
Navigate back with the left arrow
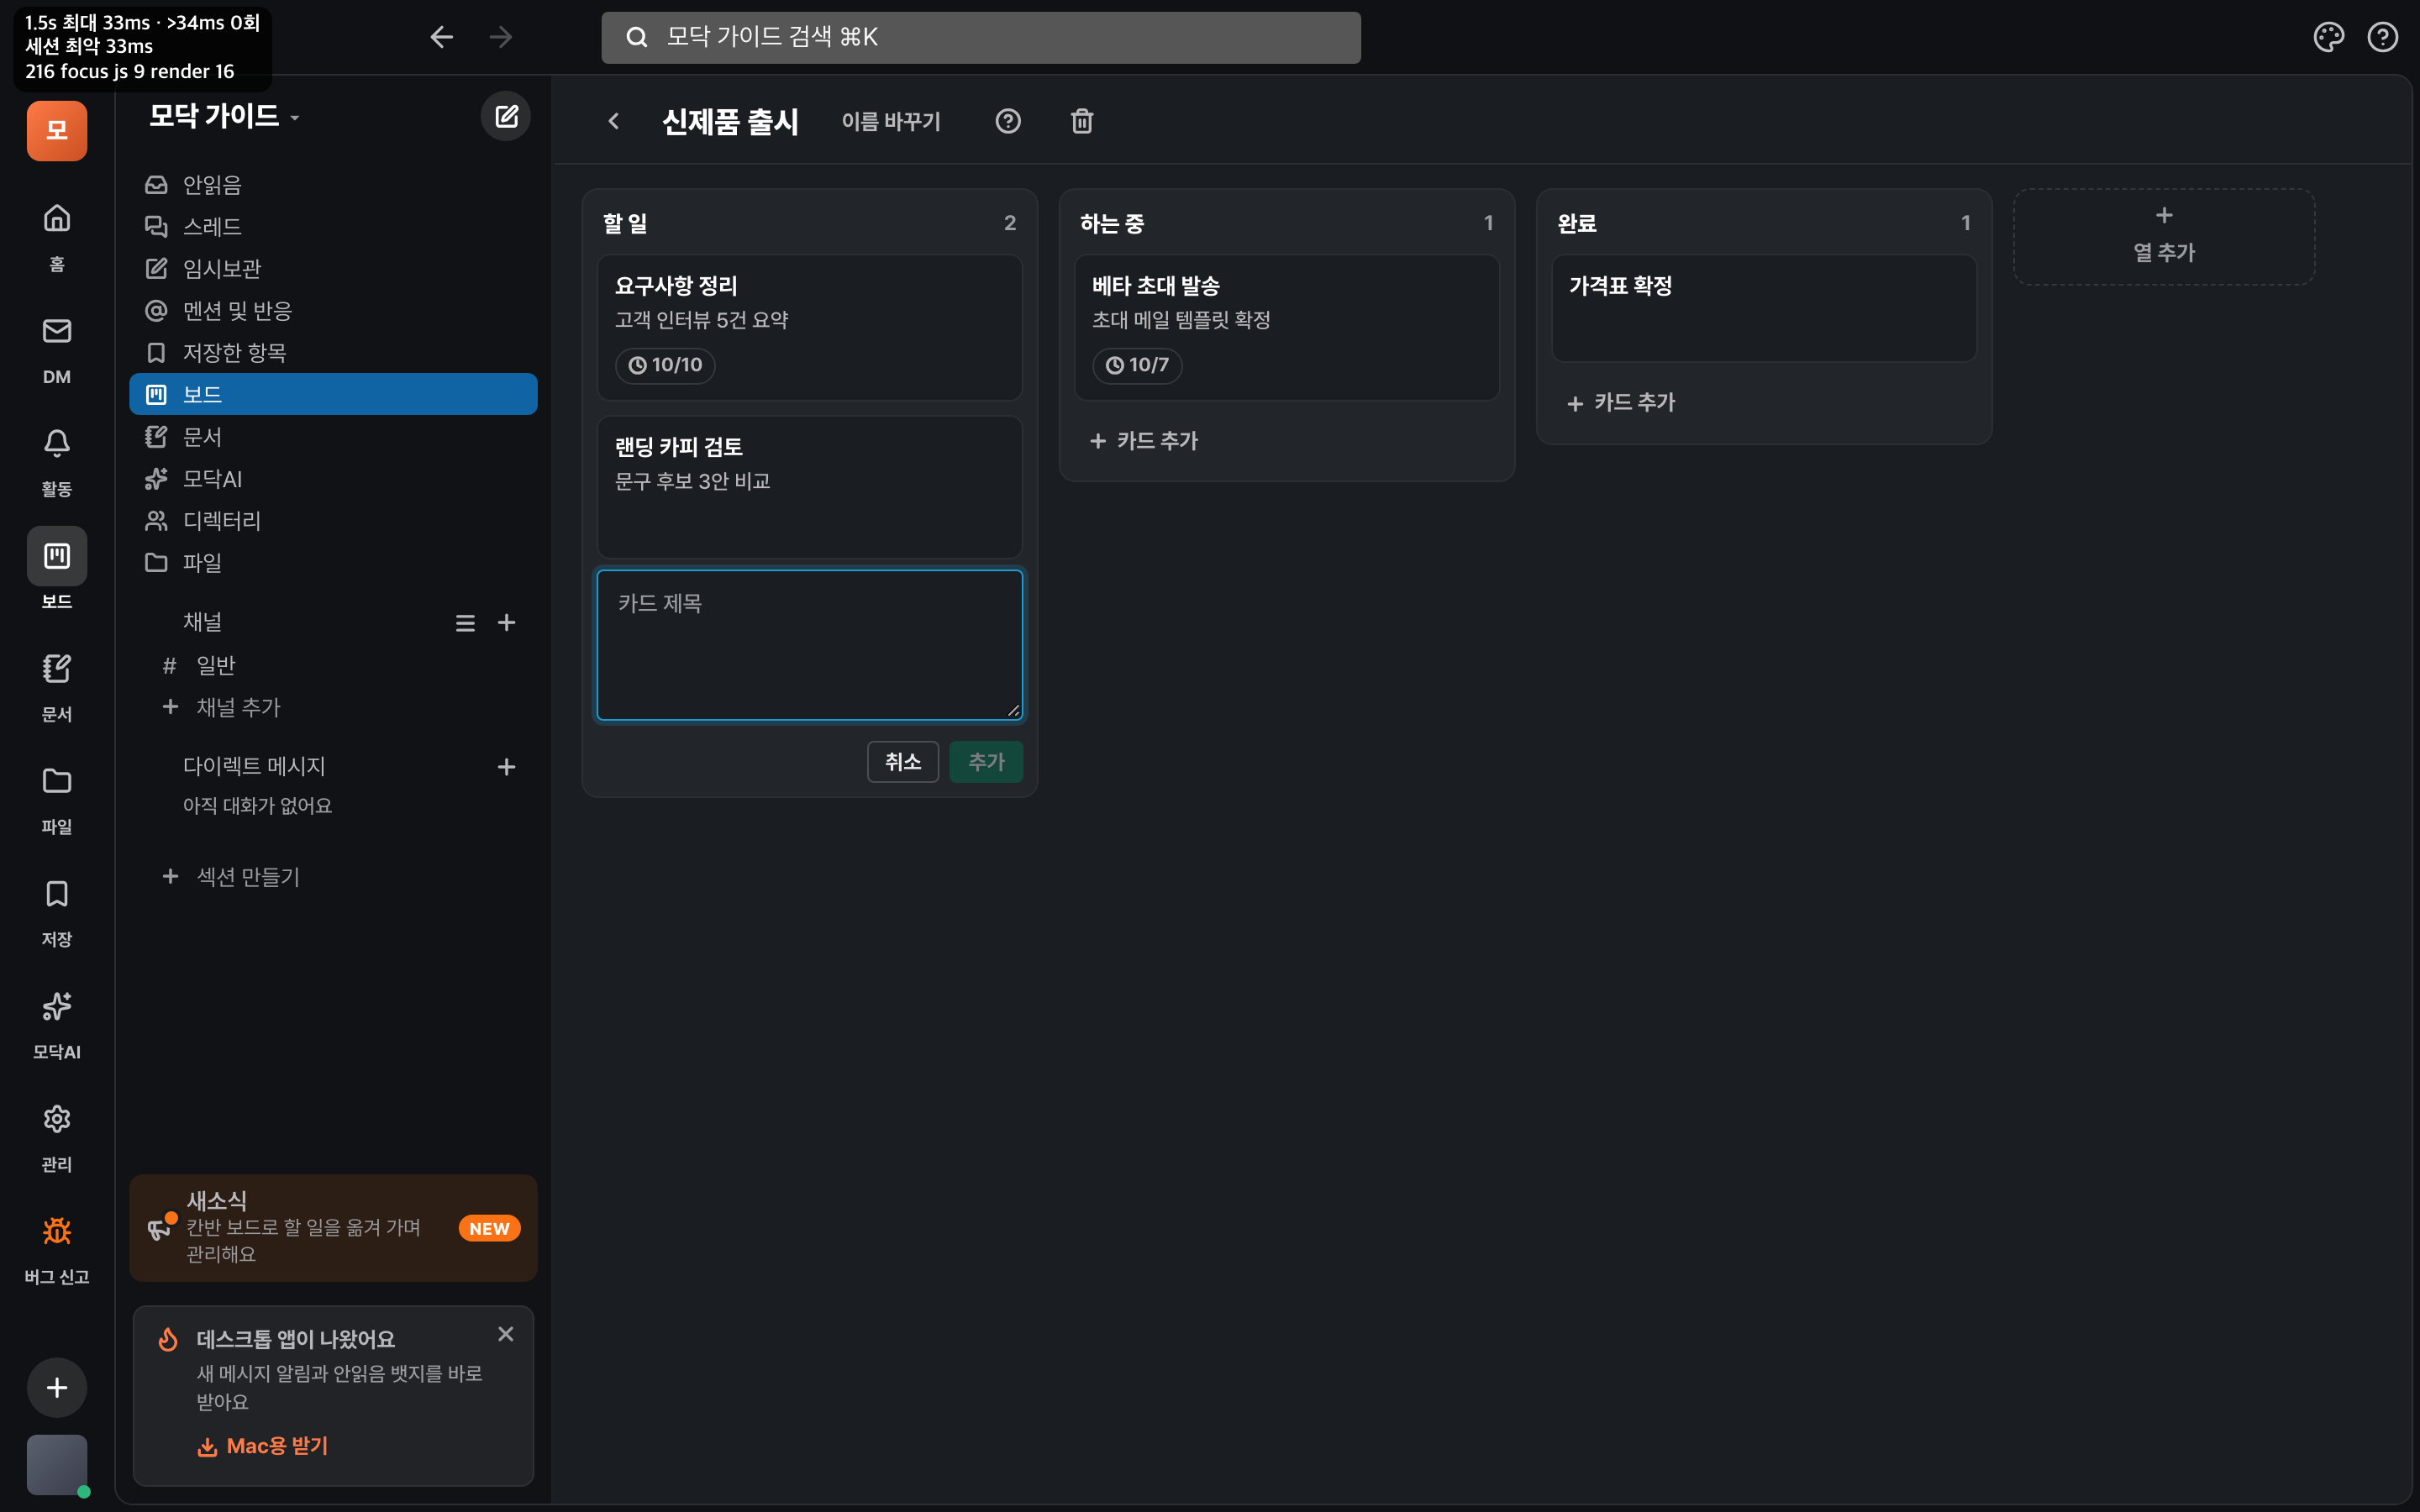pyautogui.click(x=441, y=37)
